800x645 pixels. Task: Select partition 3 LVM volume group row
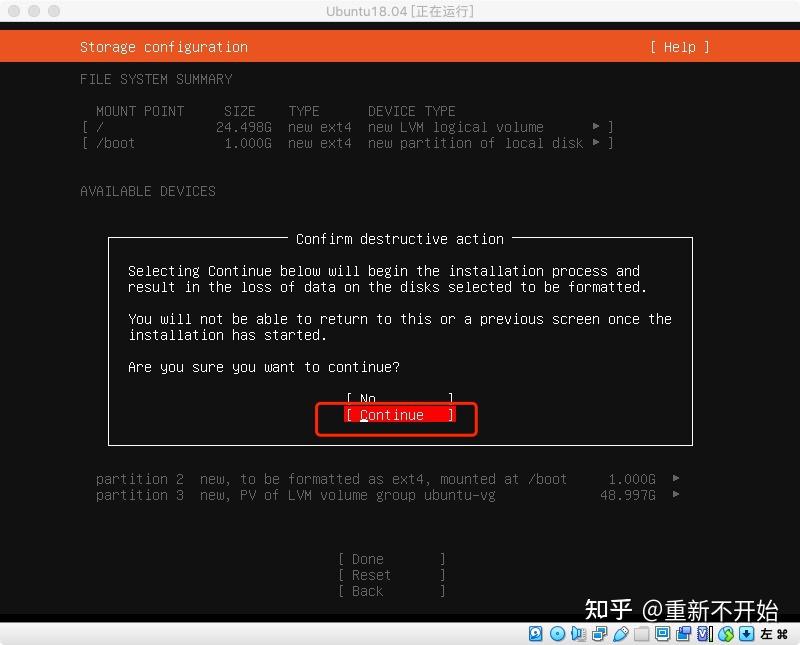tap(388, 495)
